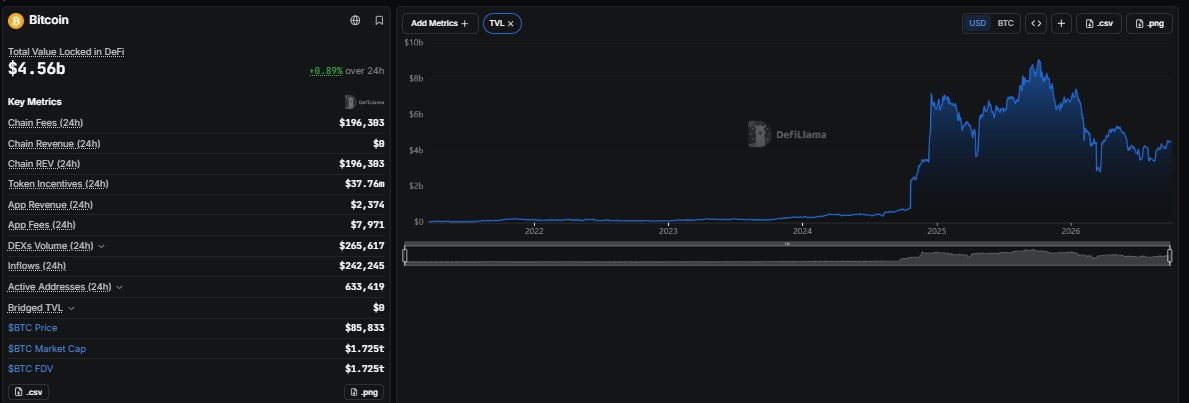Viewport: 1189px width, 403px height.
Task: Grab the left handle of range slider
Action: (x=405, y=256)
